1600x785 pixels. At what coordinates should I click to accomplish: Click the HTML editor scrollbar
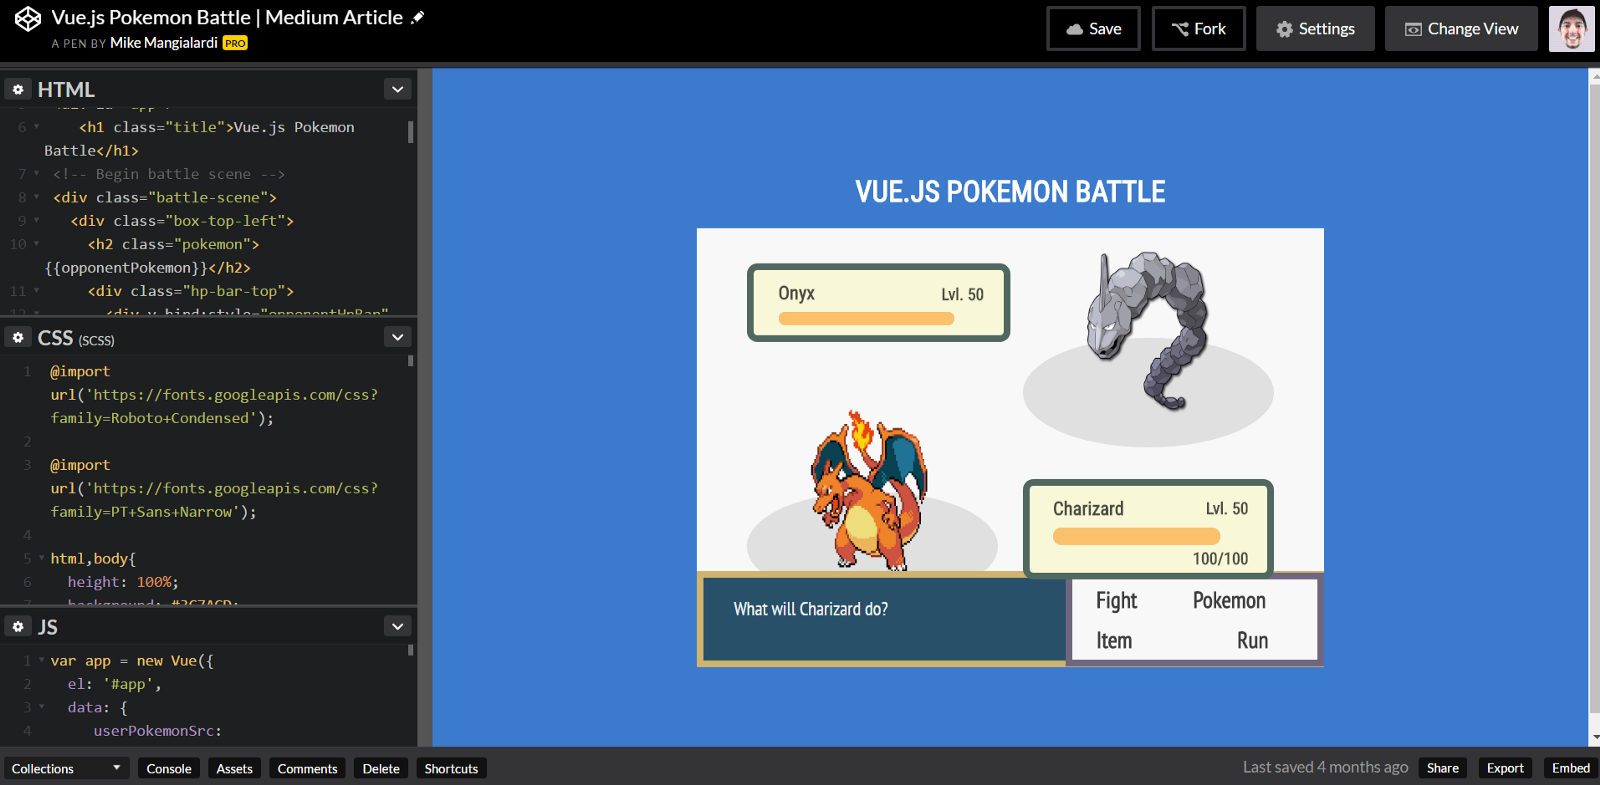pos(410,132)
